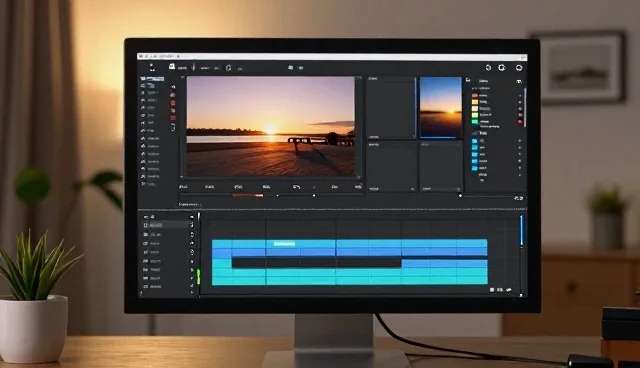
Task: Click the cloud-shaped icon at top right
Action: [519, 68]
